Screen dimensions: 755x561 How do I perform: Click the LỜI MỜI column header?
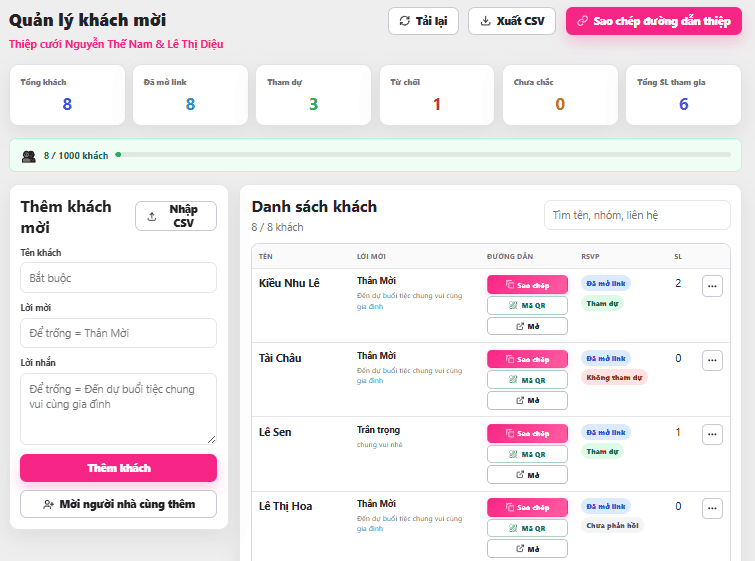[371, 257]
